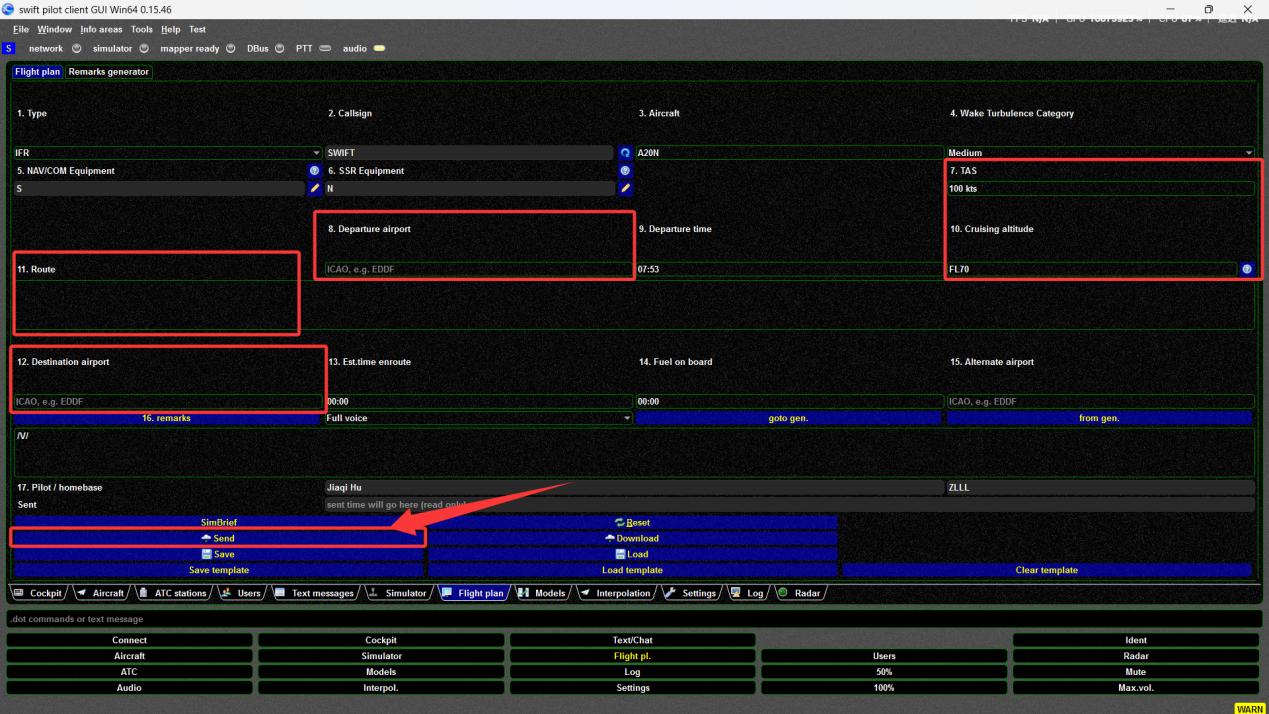Click the Save template button
The image size is (1269, 714).
click(218, 570)
